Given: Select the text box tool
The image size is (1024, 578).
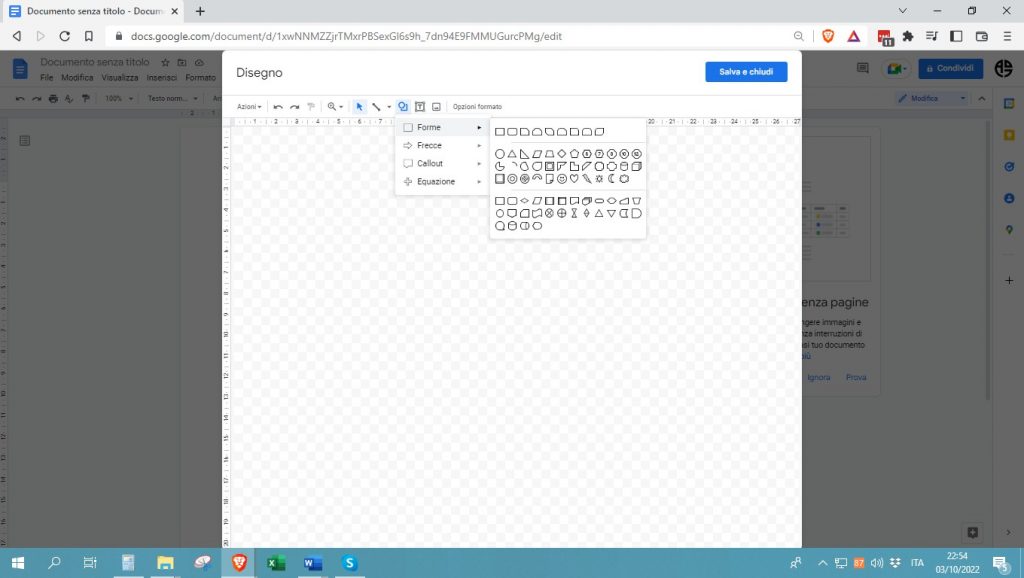Looking at the screenshot, I should [420, 107].
